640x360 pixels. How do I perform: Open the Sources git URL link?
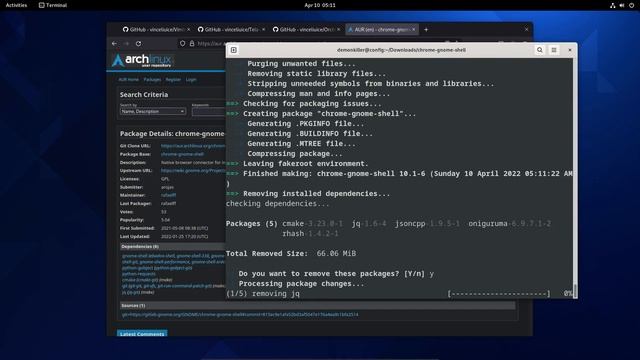240,315
